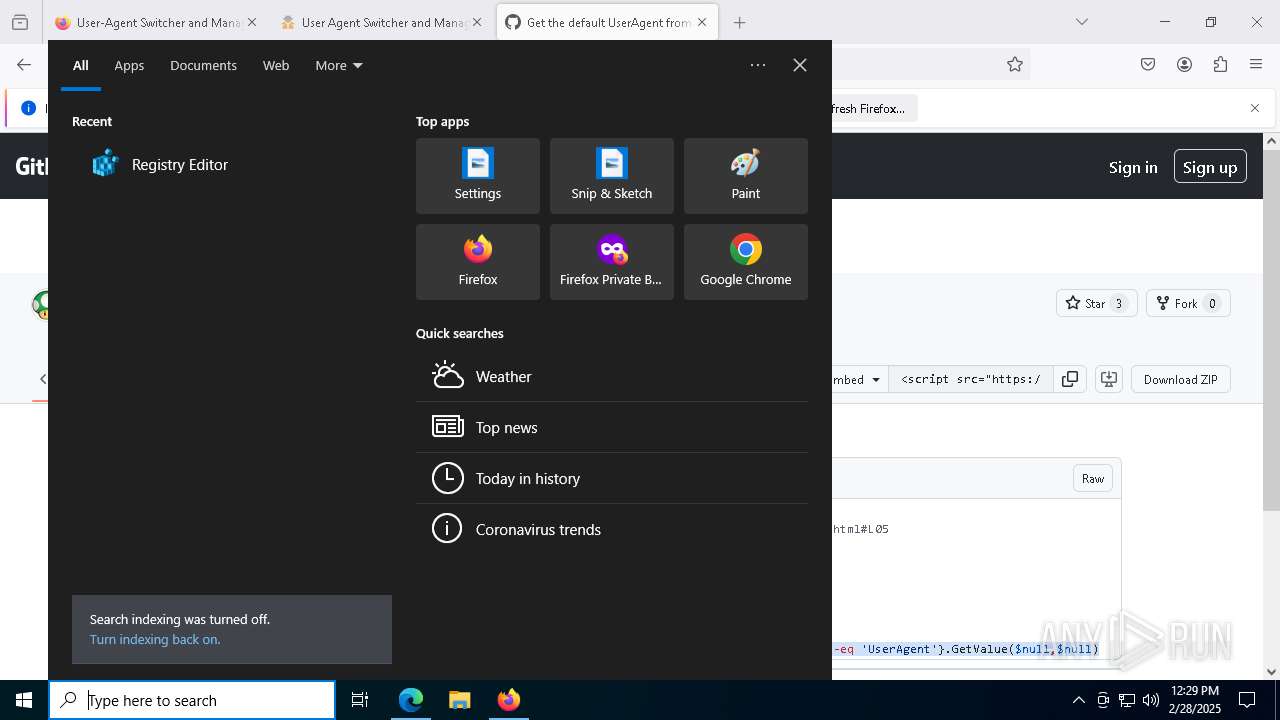Image resolution: width=1280 pixels, height=720 pixels.
Task: View Raw file button
Action: click(x=1093, y=479)
